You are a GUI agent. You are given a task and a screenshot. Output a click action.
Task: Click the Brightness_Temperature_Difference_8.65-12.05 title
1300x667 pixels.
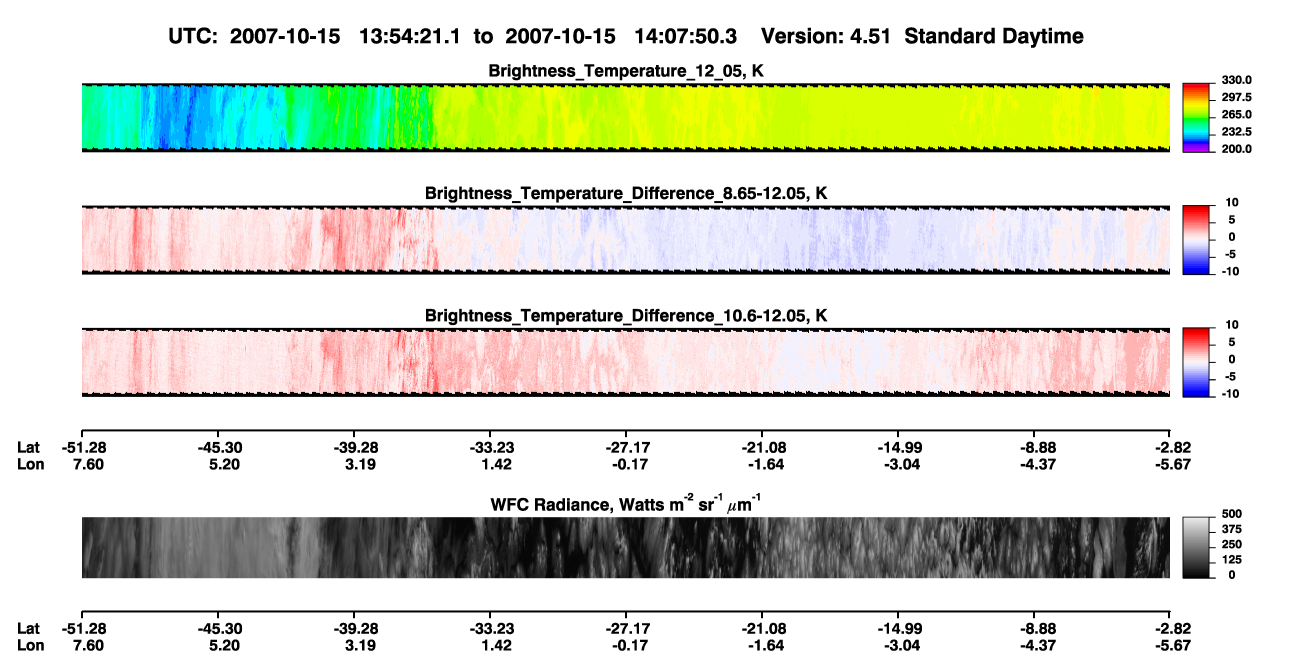pos(626,193)
